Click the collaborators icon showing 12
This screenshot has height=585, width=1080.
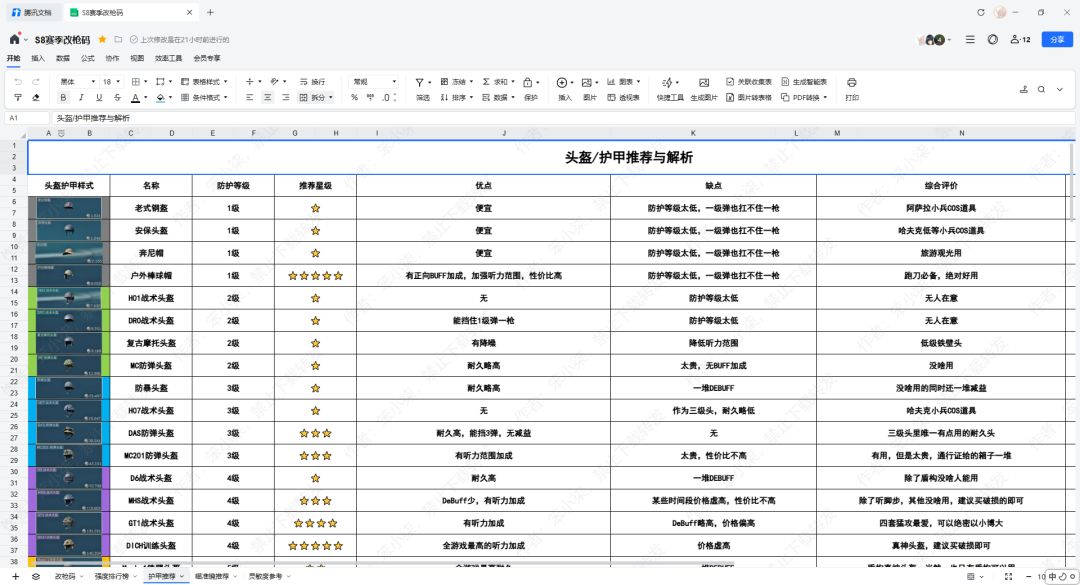point(1020,40)
